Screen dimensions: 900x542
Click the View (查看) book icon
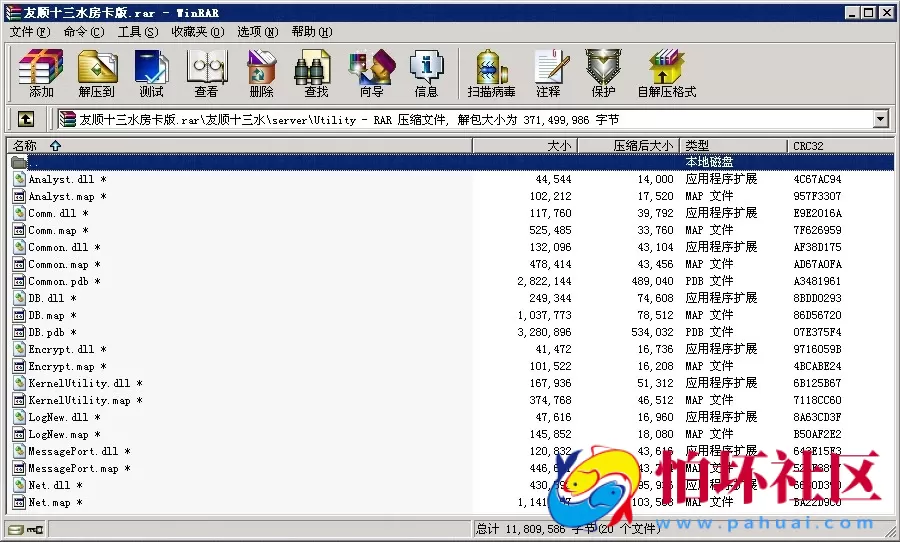207,73
